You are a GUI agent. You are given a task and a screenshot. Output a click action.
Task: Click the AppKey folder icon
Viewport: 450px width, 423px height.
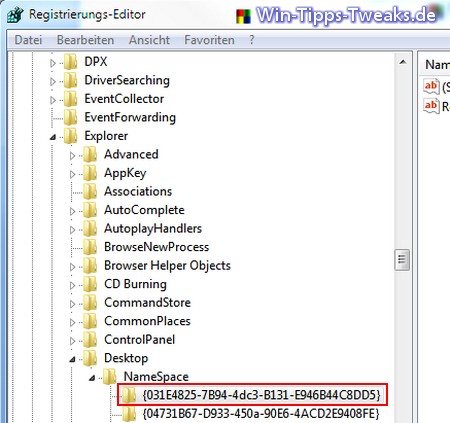tap(90, 173)
